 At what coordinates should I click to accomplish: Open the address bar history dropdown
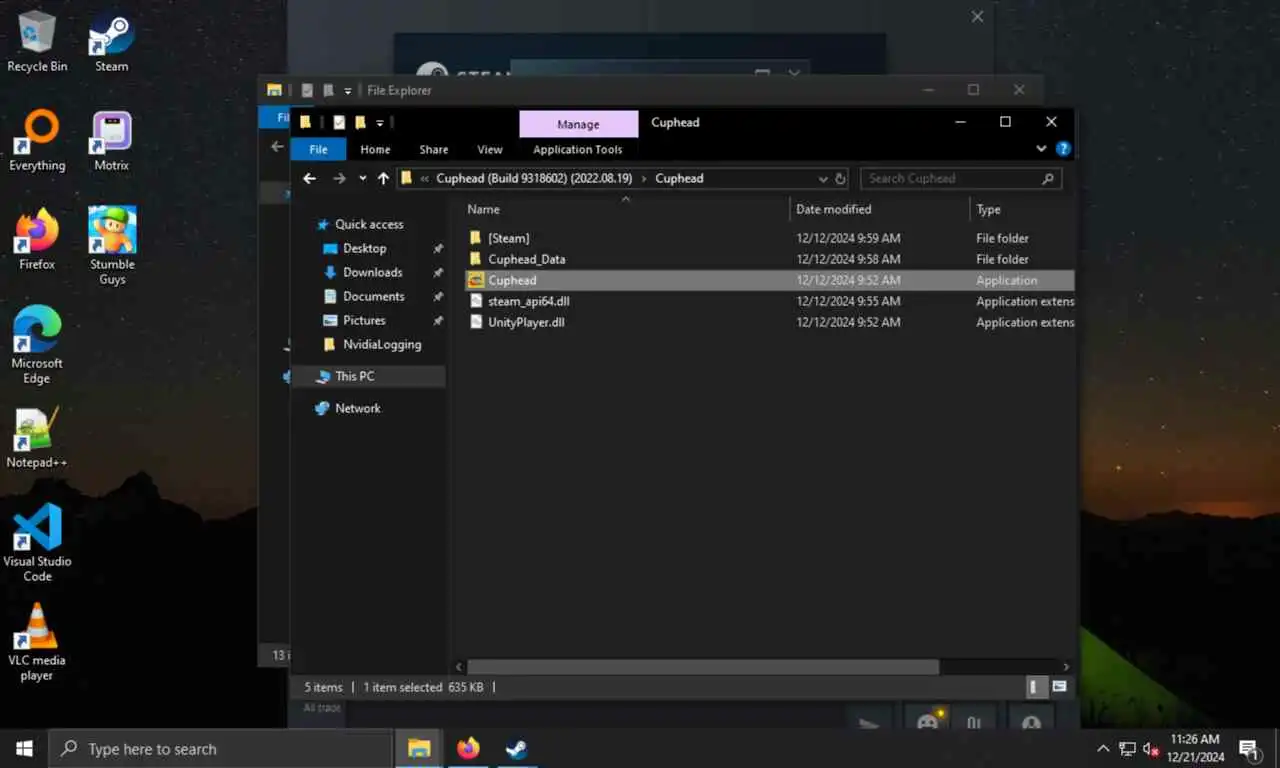[x=823, y=179]
